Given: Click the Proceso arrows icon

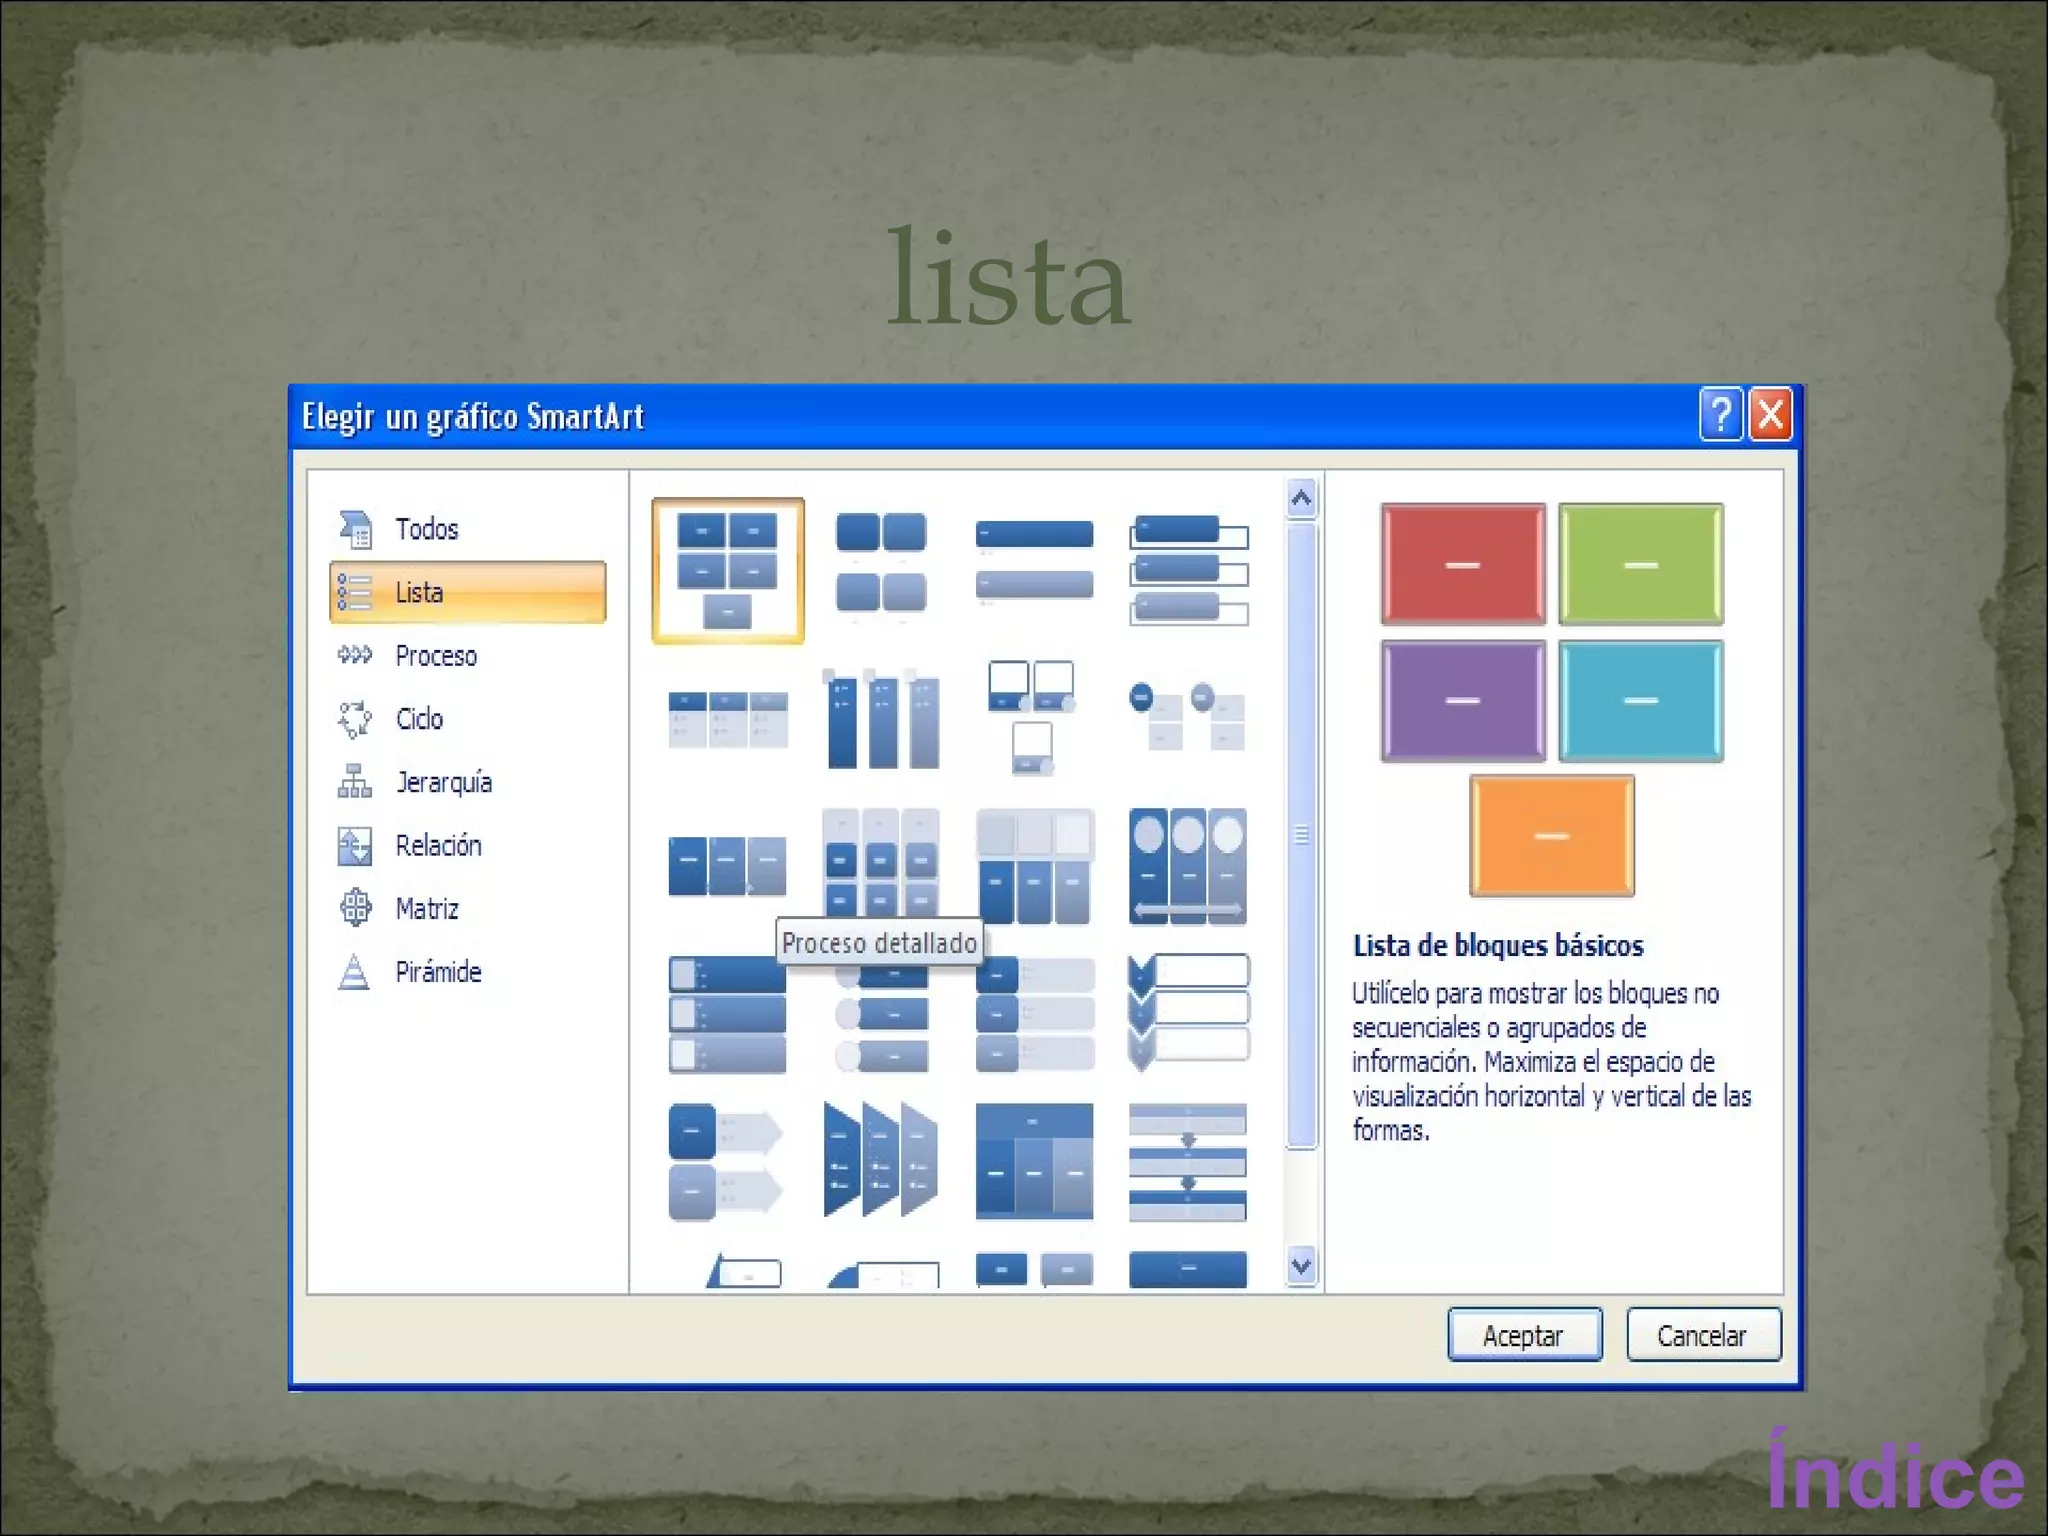Looking at the screenshot, I should pos(355,655).
